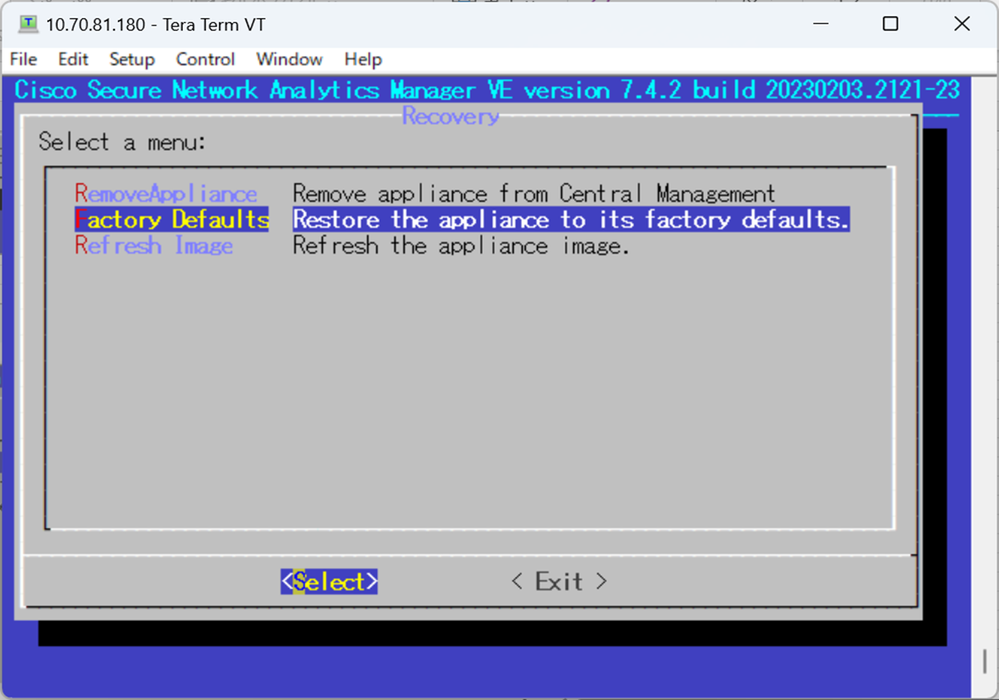Minimize the Tera Term window

pyautogui.click(x=821, y=24)
